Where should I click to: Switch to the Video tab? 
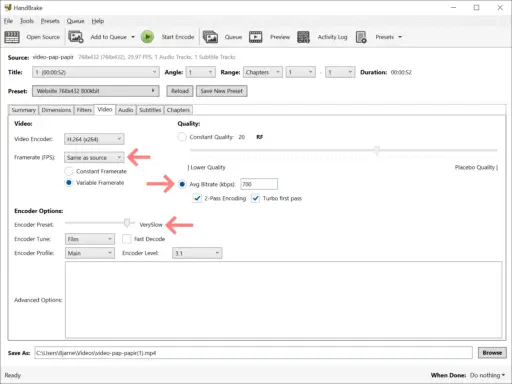point(105,110)
